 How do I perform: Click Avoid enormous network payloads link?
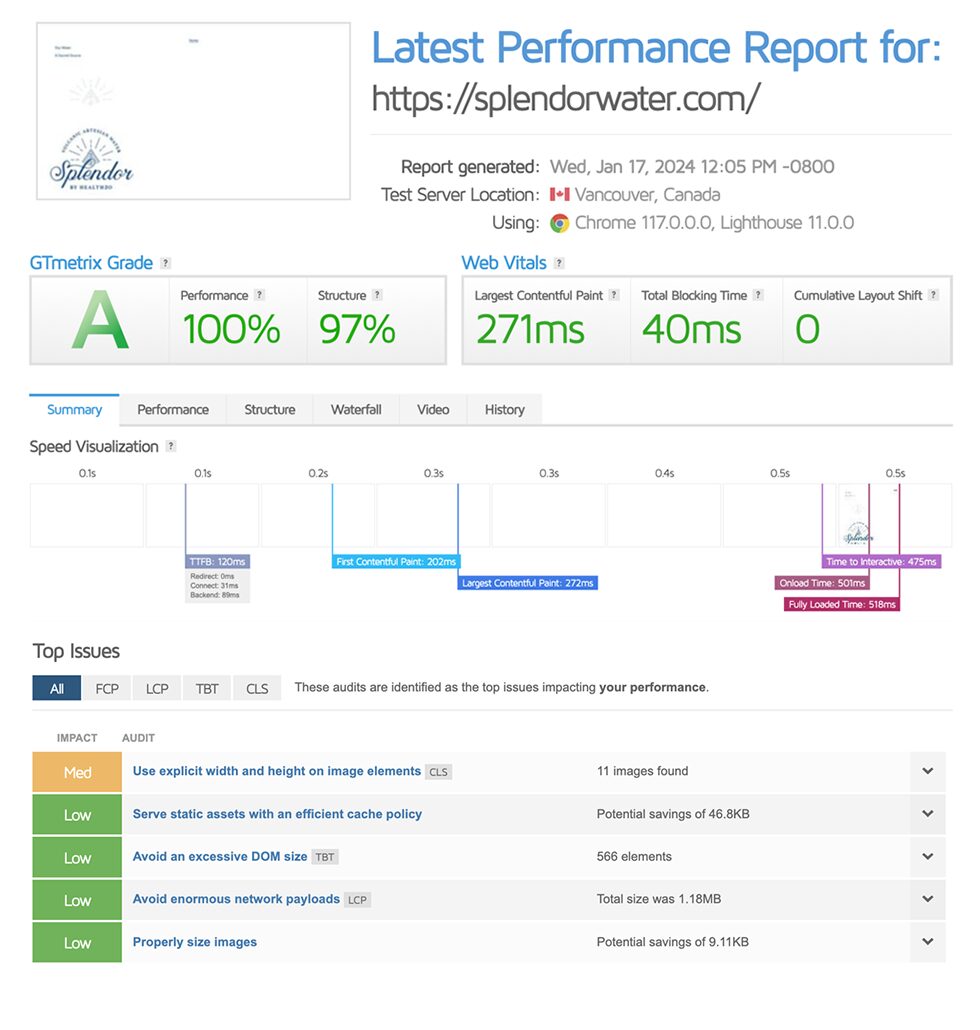(236, 899)
